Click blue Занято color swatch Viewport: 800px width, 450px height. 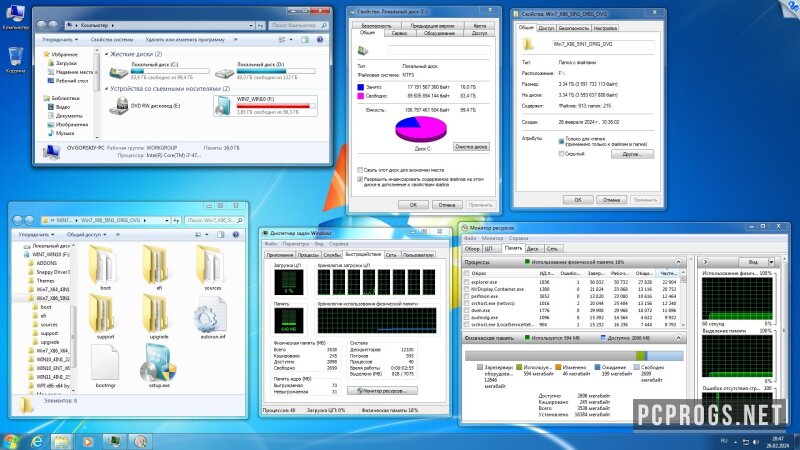pyautogui.click(x=361, y=87)
